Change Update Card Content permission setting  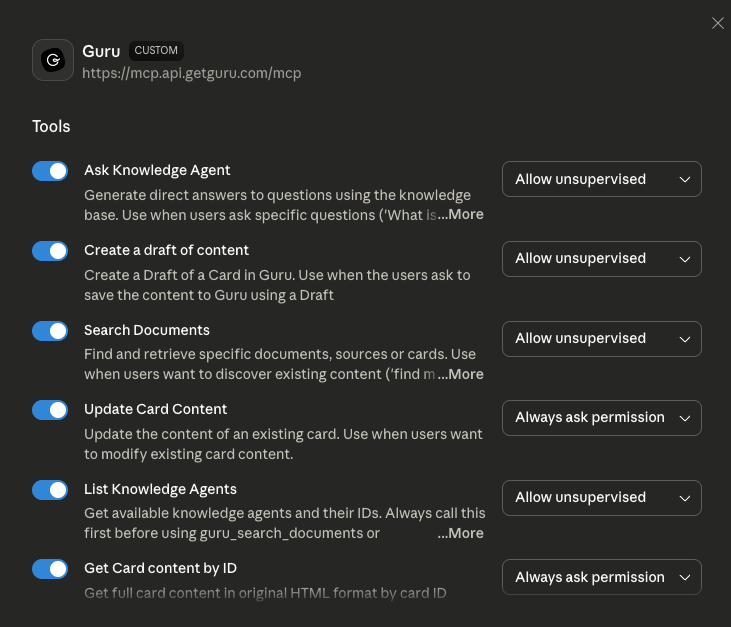pyautogui.click(x=601, y=418)
